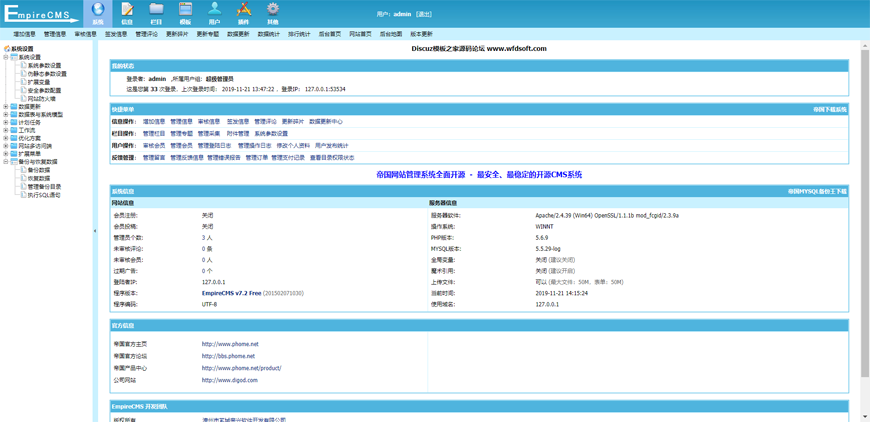Select 后台首页 in the top shortcut bar
The image size is (870, 422).
coord(330,34)
